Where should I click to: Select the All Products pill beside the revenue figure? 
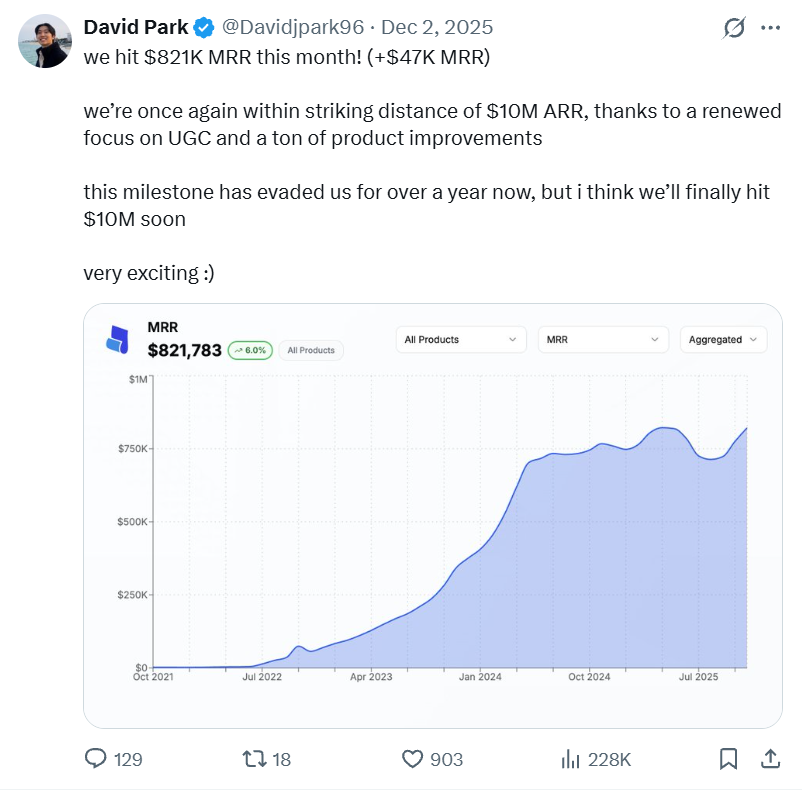tap(311, 351)
